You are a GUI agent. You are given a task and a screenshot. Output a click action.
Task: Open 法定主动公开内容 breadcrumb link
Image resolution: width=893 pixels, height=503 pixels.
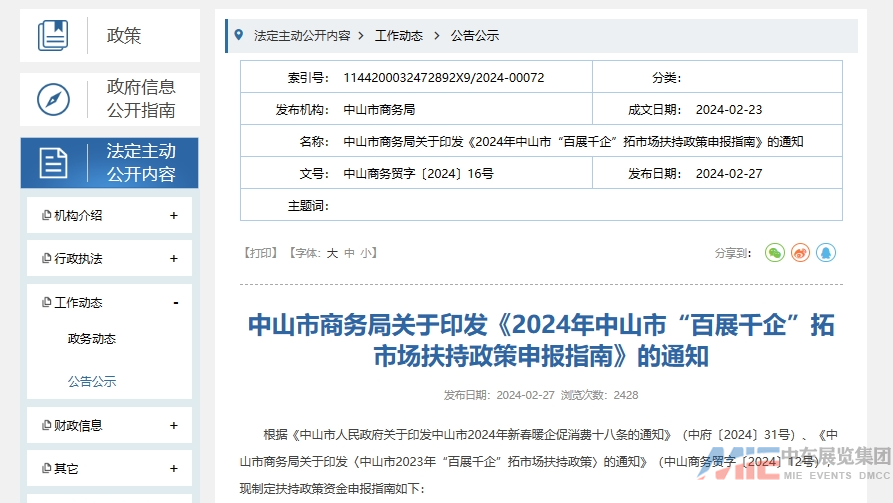(x=302, y=35)
